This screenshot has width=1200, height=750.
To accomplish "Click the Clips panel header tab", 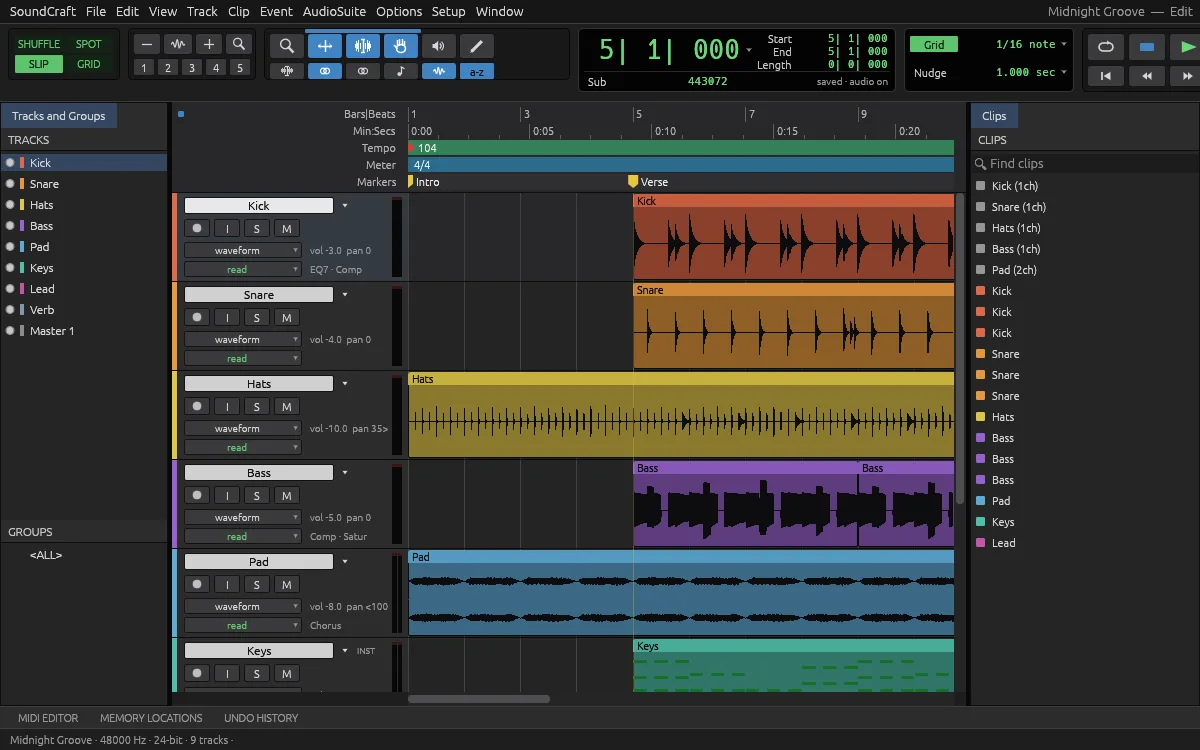I will tap(994, 116).
